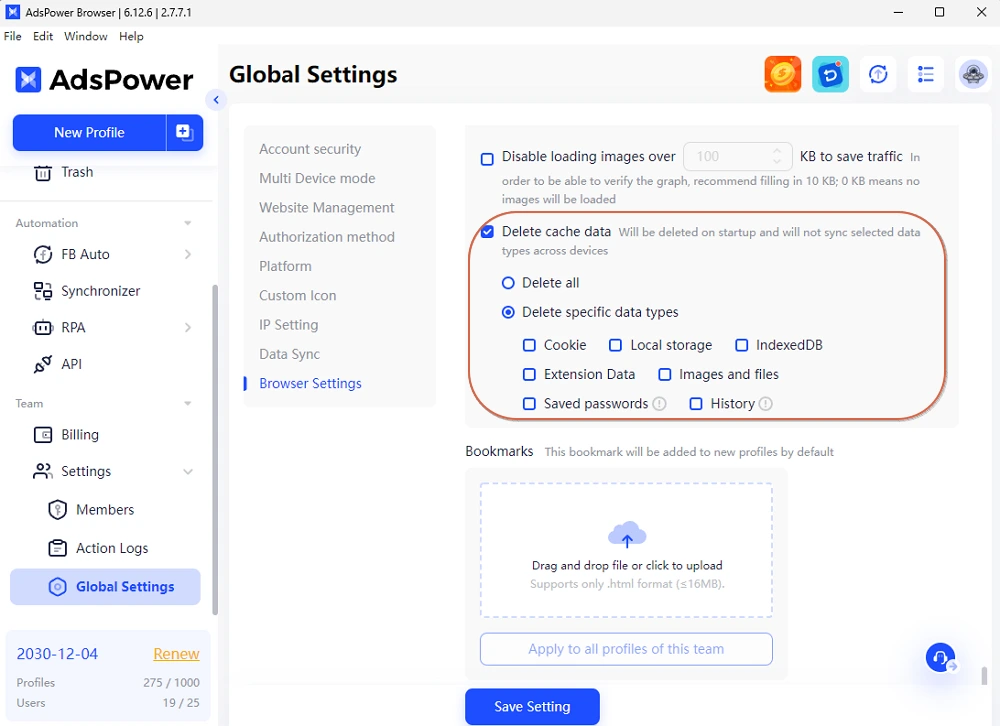Click the customer support headset button

(x=941, y=658)
